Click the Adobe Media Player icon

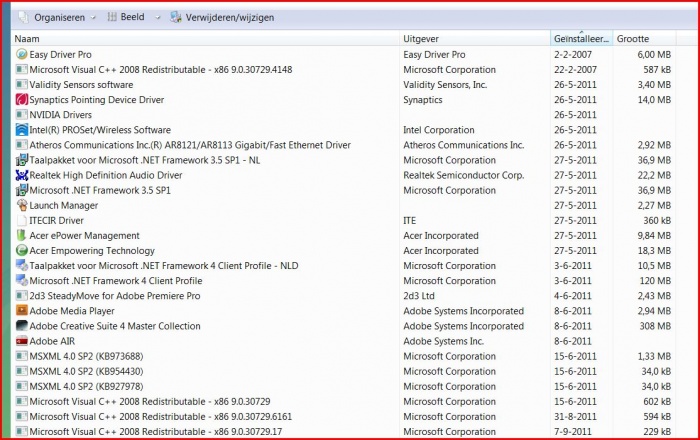click(22, 311)
